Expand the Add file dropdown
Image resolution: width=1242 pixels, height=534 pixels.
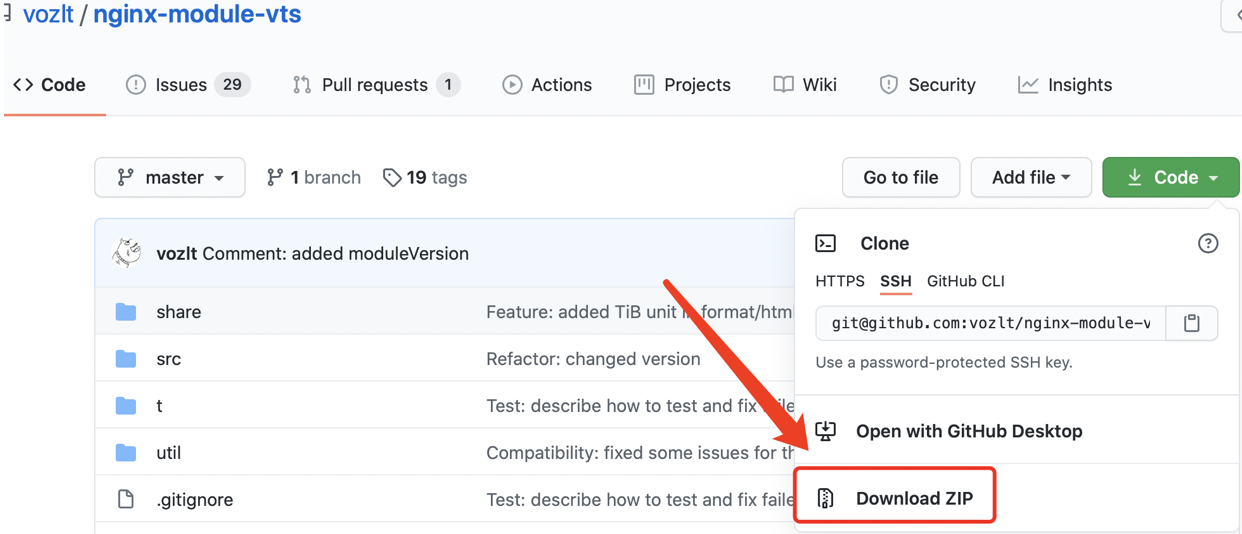coord(1030,178)
